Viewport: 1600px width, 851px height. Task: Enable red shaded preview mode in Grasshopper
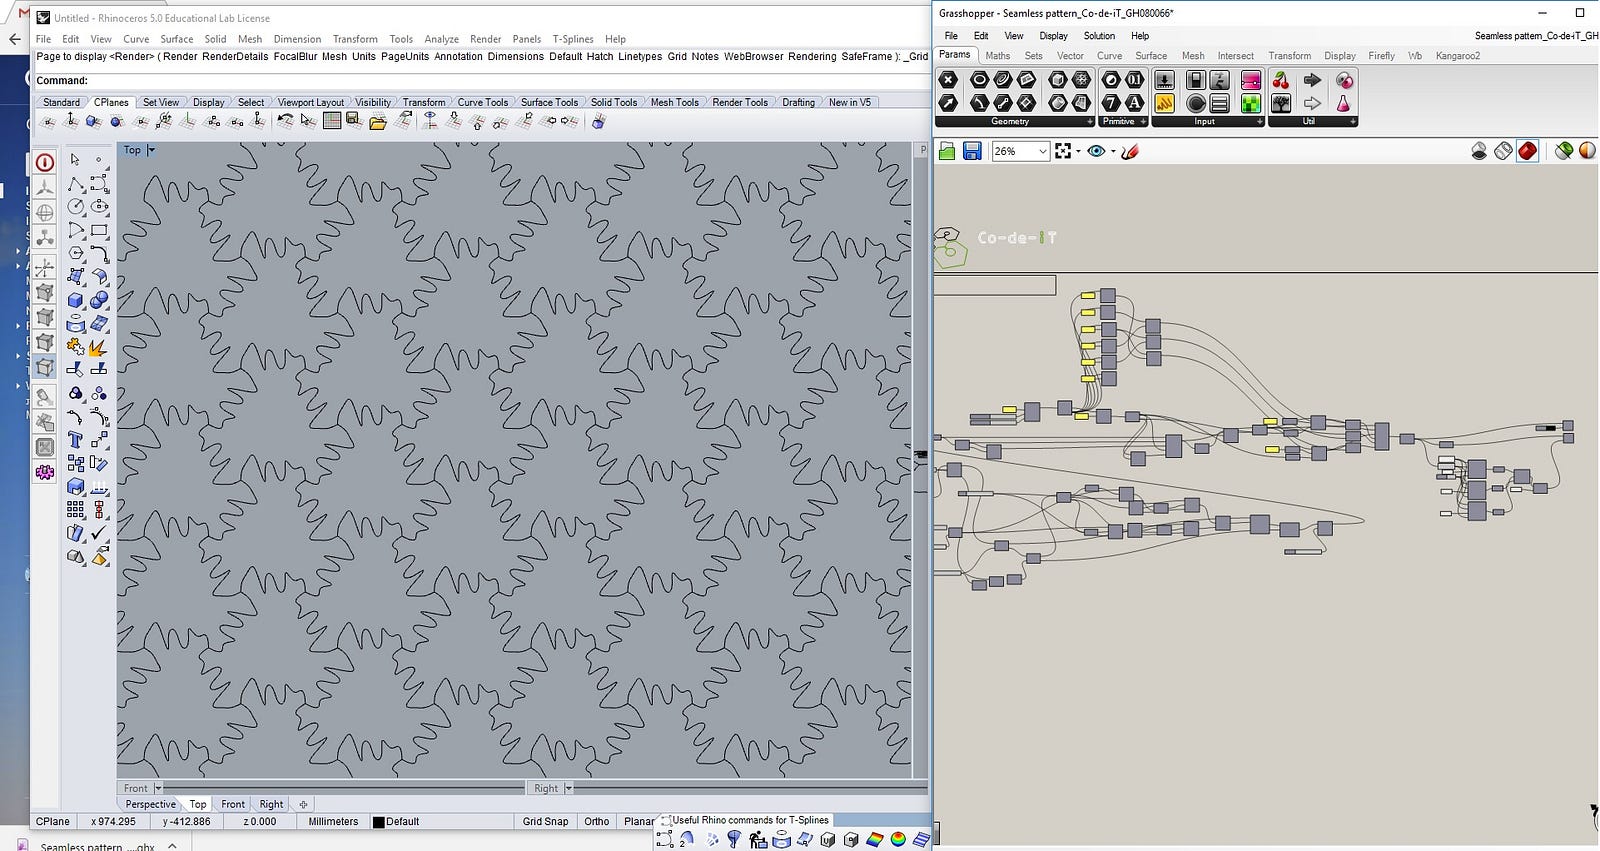[1527, 151]
